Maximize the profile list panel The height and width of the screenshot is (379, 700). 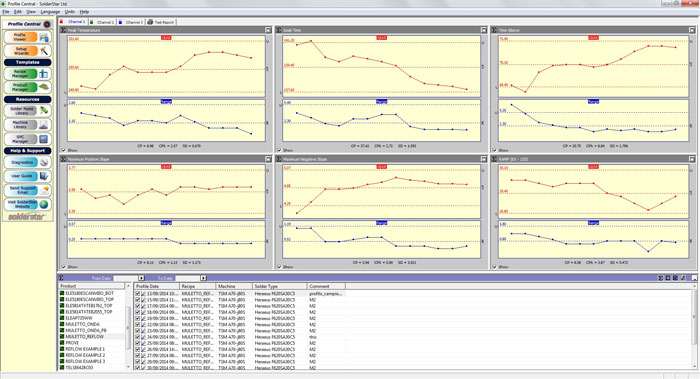(694, 278)
